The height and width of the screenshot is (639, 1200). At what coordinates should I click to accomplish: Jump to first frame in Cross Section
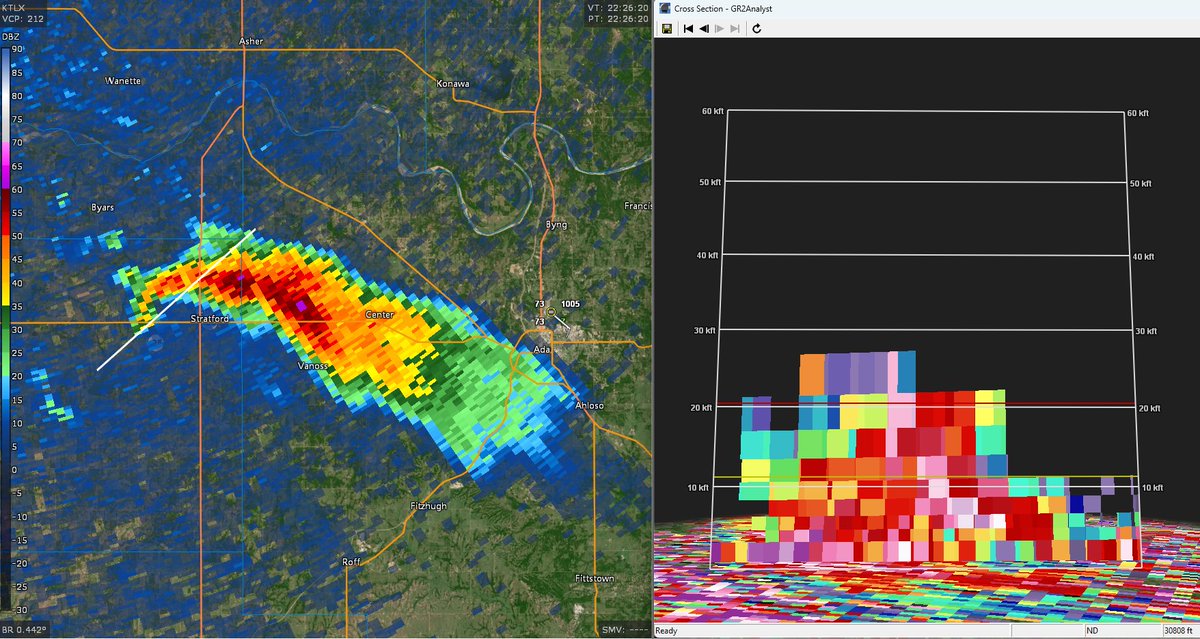click(x=688, y=29)
